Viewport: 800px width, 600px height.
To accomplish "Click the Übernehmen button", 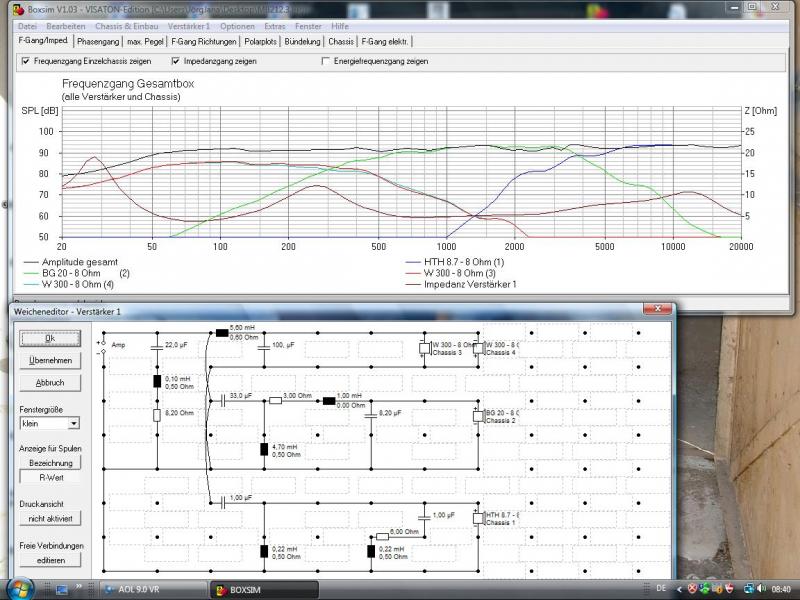I will (x=50, y=360).
